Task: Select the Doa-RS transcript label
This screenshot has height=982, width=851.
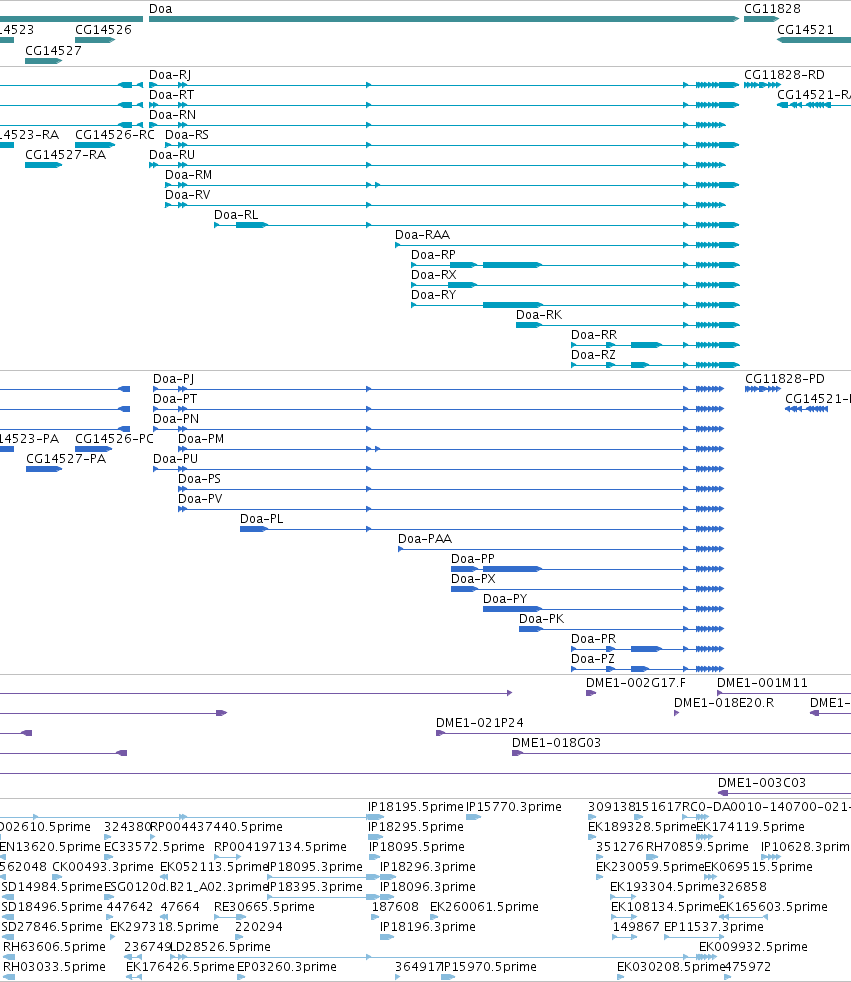Action: pyautogui.click(x=187, y=135)
